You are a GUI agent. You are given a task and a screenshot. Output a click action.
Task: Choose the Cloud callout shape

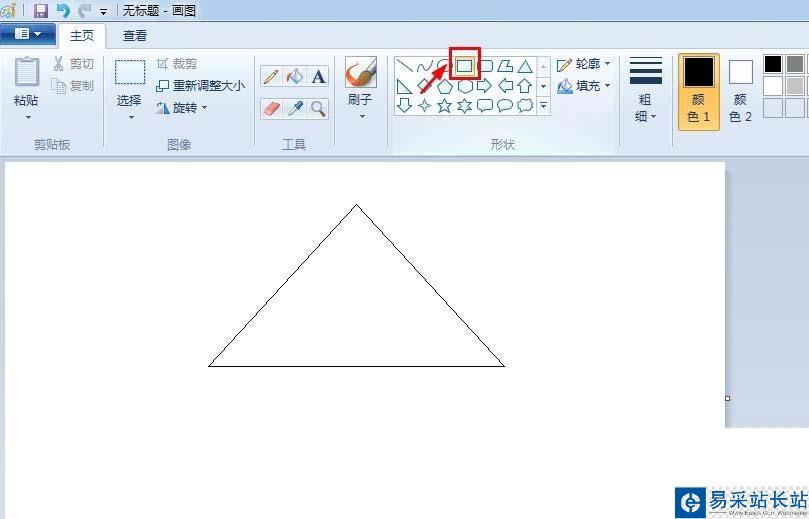(525, 105)
